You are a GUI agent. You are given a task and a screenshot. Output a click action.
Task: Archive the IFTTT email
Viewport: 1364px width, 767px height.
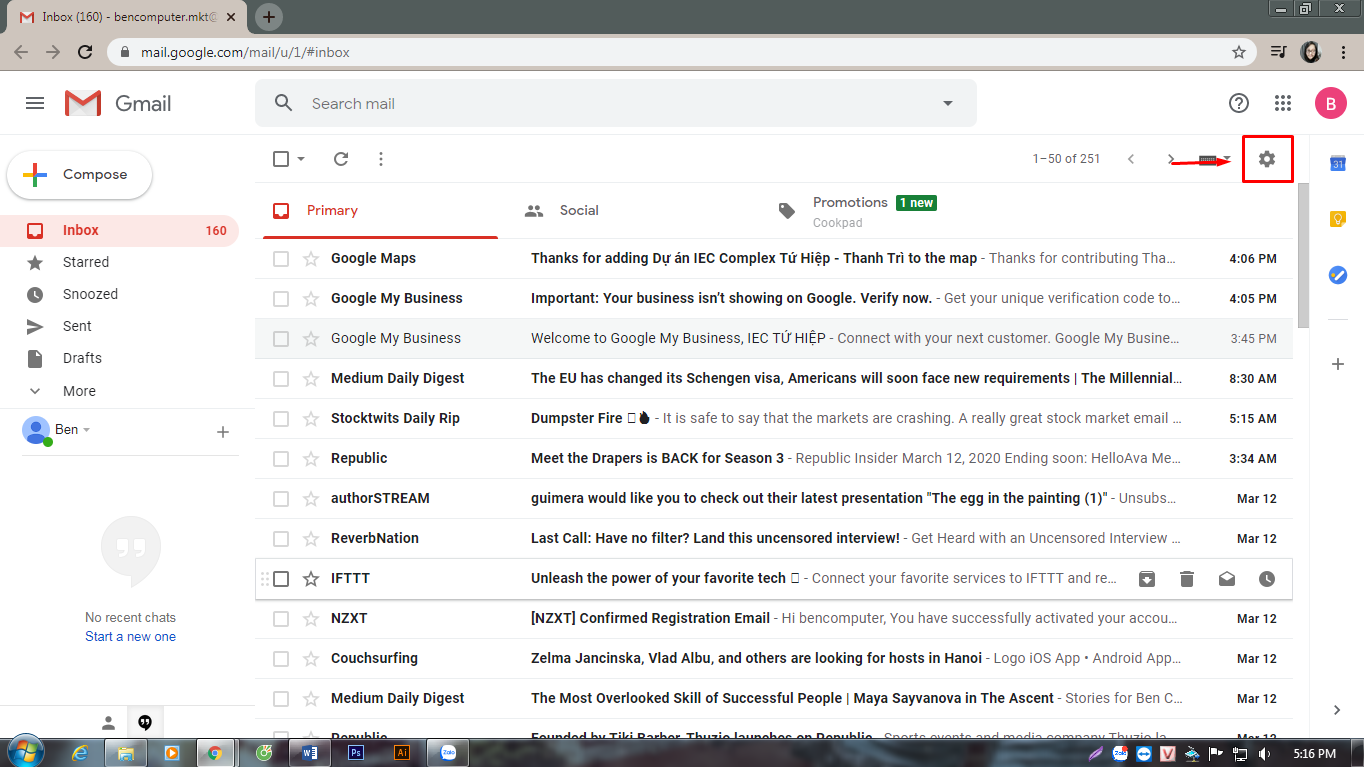pyautogui.click(x=1147, y=578)
